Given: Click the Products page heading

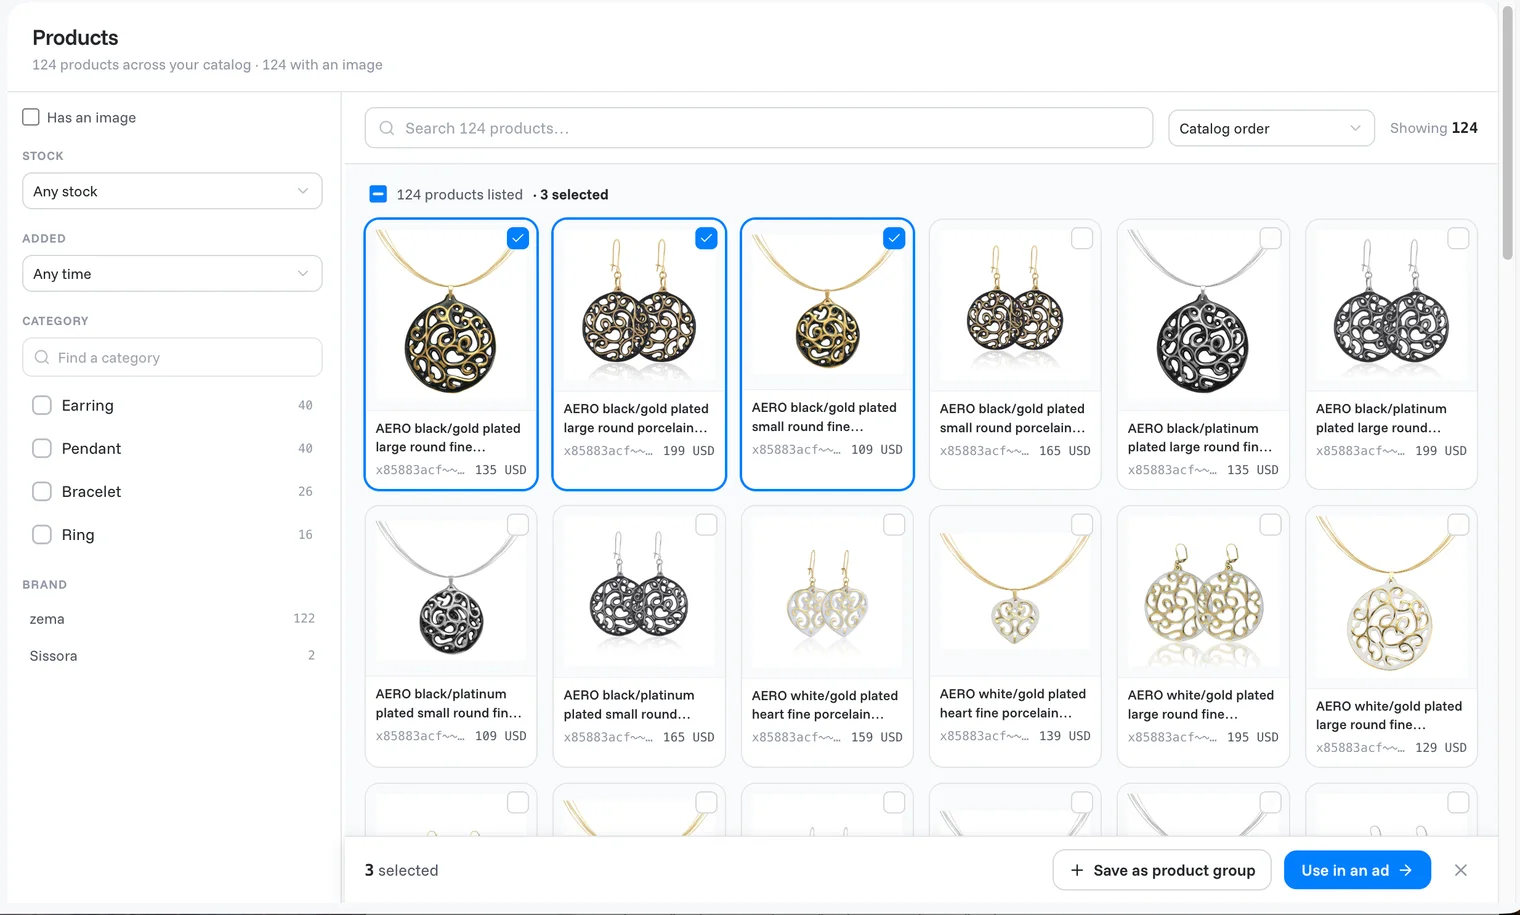Looking at the screenshot, I should click(x=75, y=37).
